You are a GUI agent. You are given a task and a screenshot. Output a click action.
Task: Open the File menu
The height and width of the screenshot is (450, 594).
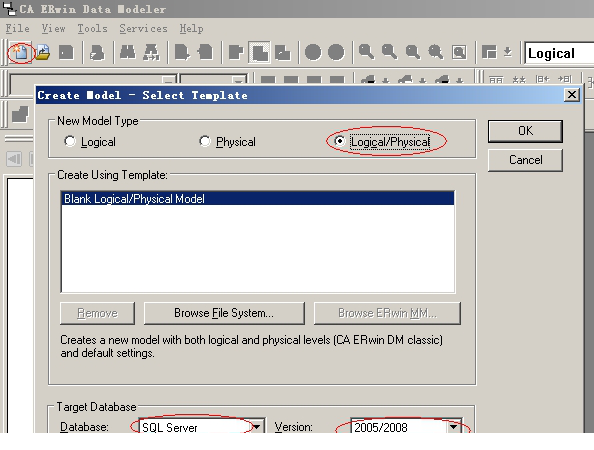pos(17,28)
